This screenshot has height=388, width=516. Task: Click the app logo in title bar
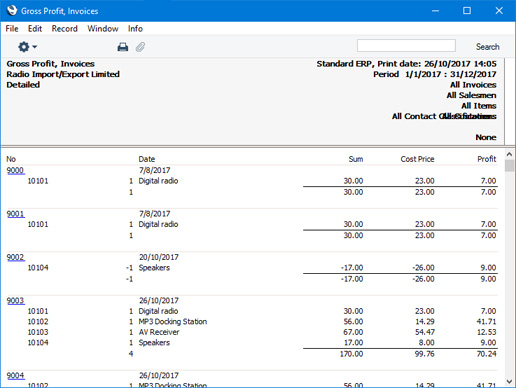(12, 10)
